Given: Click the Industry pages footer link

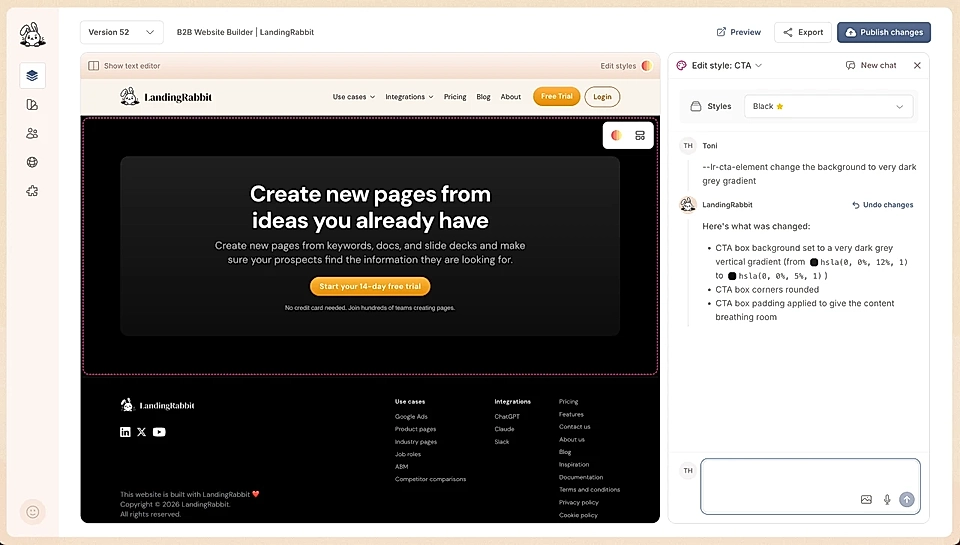Looking at the screenshot, I should click(416, 442).
